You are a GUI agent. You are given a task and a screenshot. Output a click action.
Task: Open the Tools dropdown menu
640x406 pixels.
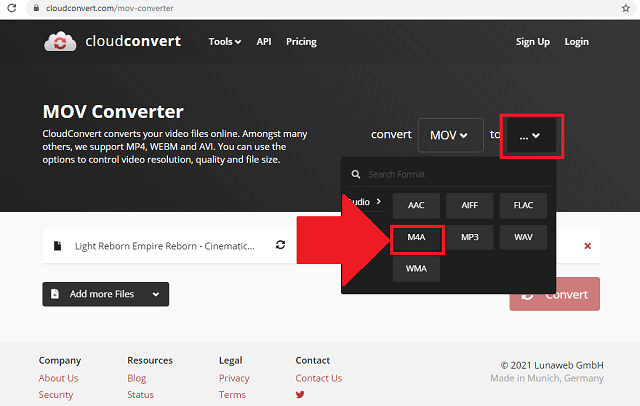tap(224, 42)
